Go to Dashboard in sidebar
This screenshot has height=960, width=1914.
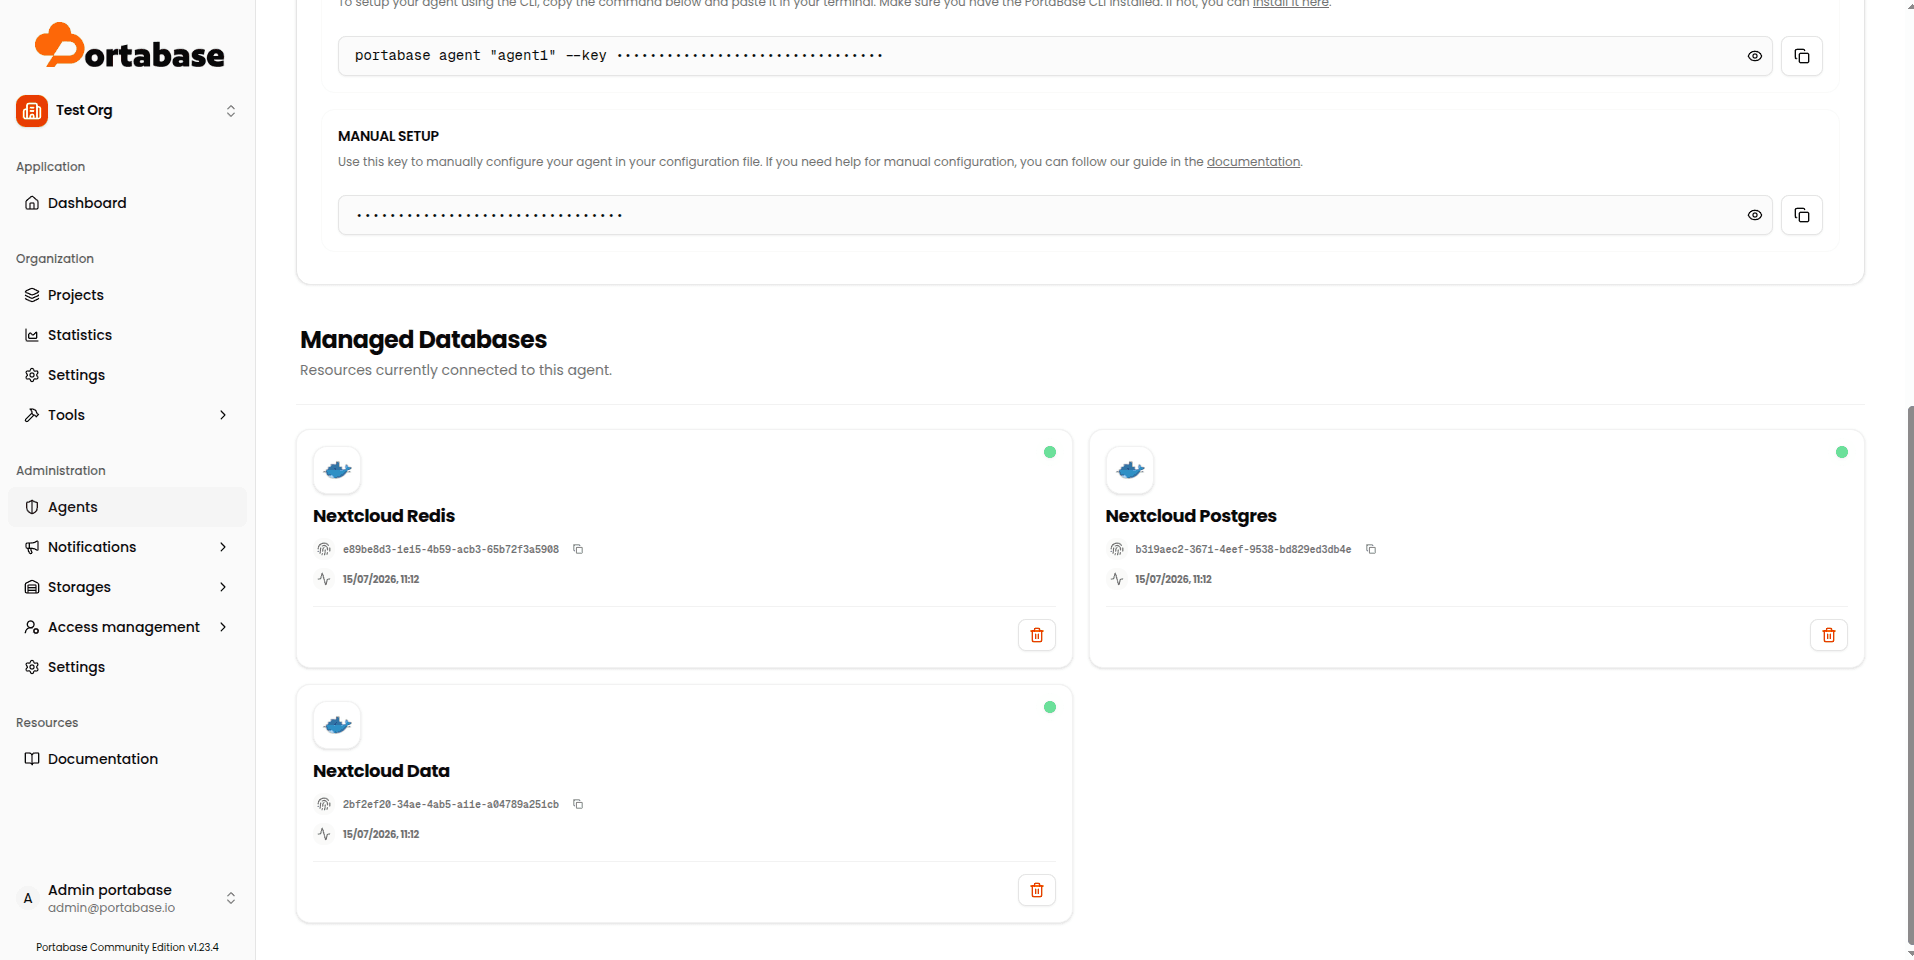coord(127,203)
